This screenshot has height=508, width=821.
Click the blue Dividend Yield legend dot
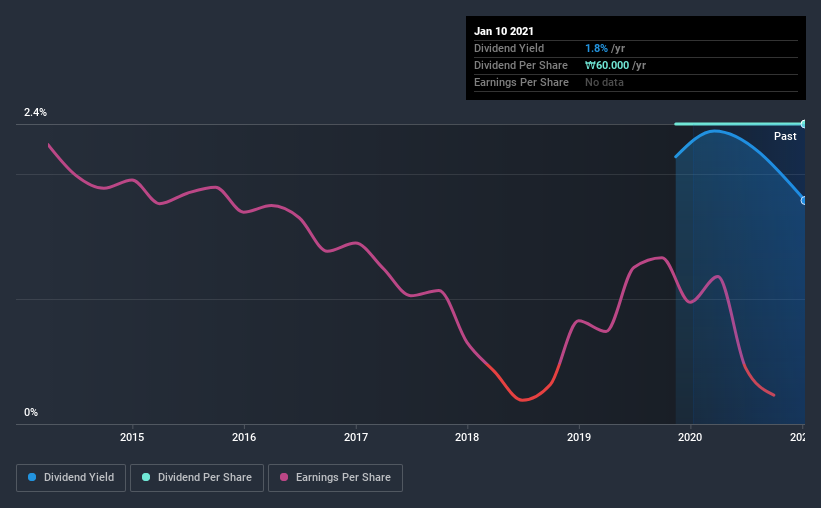point(32,477)
